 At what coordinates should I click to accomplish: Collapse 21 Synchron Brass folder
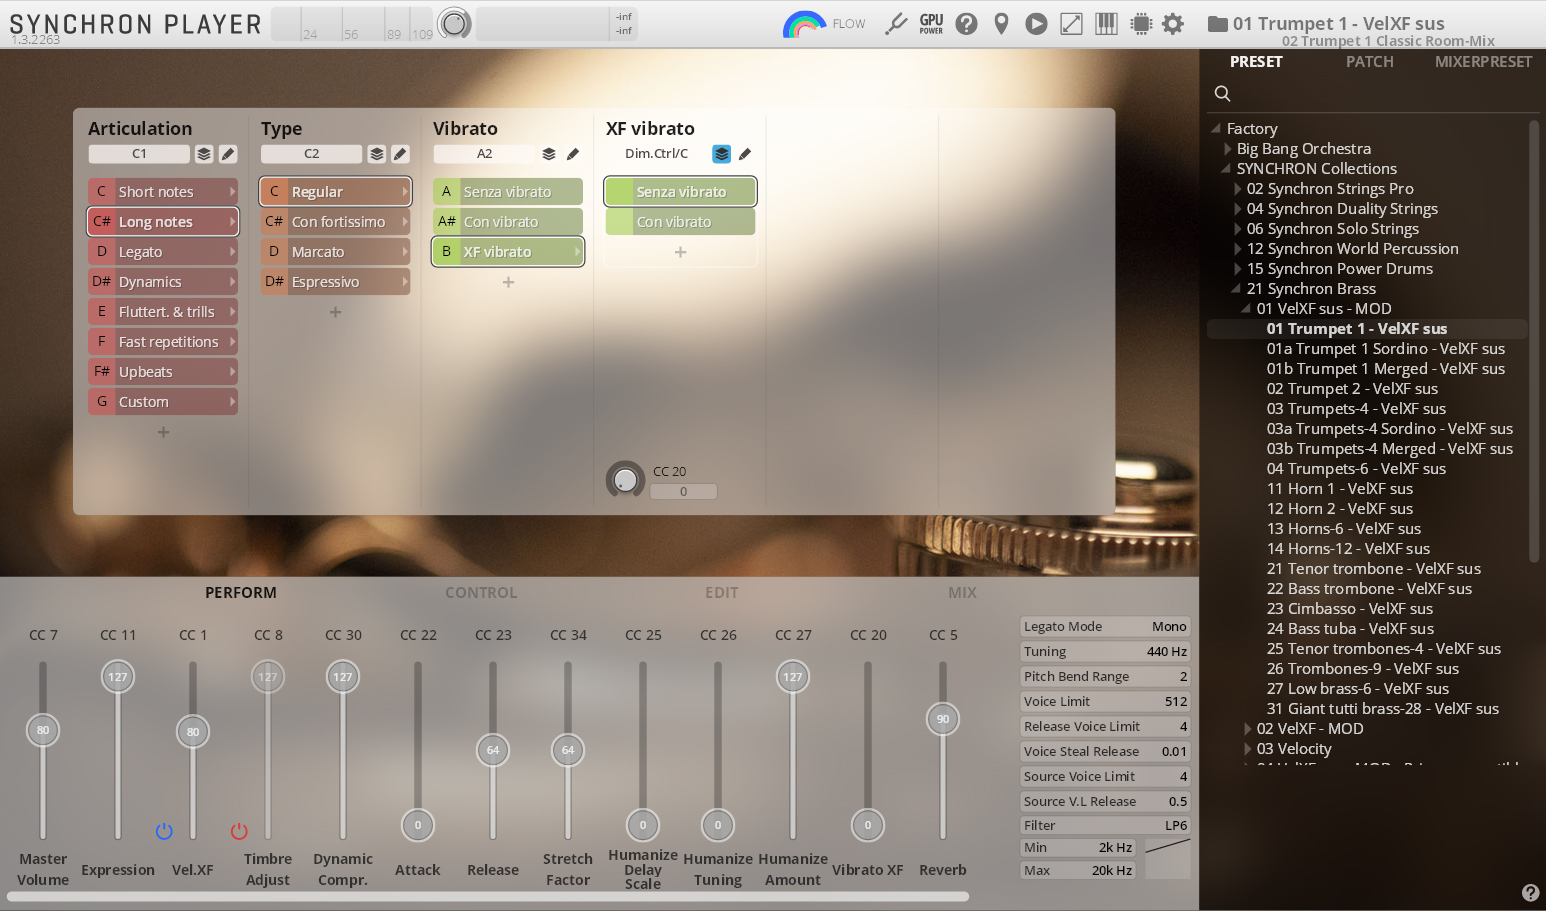tap(1236, 288)
